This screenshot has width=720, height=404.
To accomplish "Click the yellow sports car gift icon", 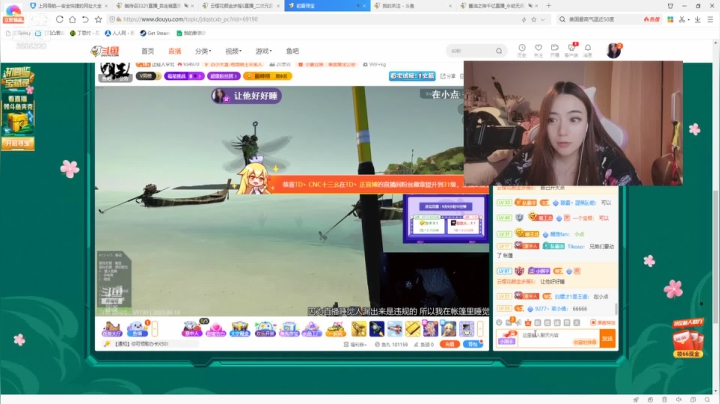I will pyautogui.click(x=336, y=329).
